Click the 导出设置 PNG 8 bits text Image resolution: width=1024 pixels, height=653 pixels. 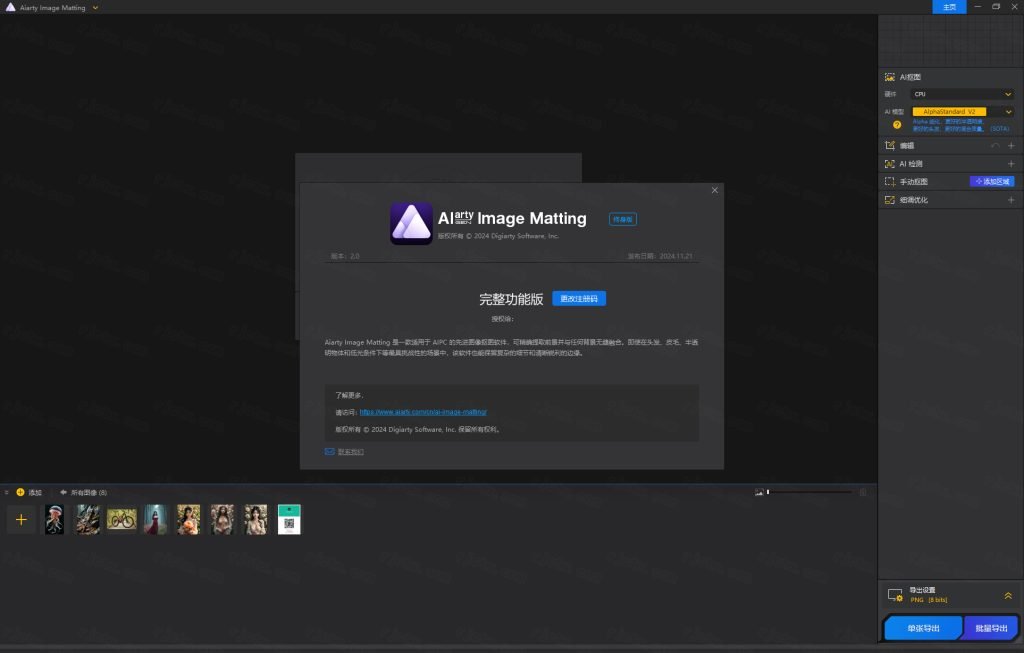point(928,595)
